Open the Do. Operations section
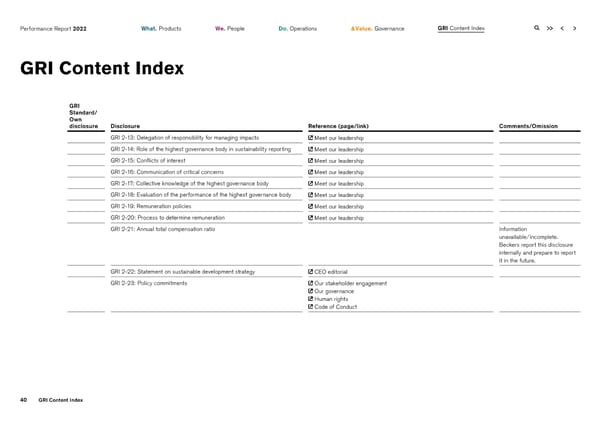600x424 pixels. pos(298,28)
